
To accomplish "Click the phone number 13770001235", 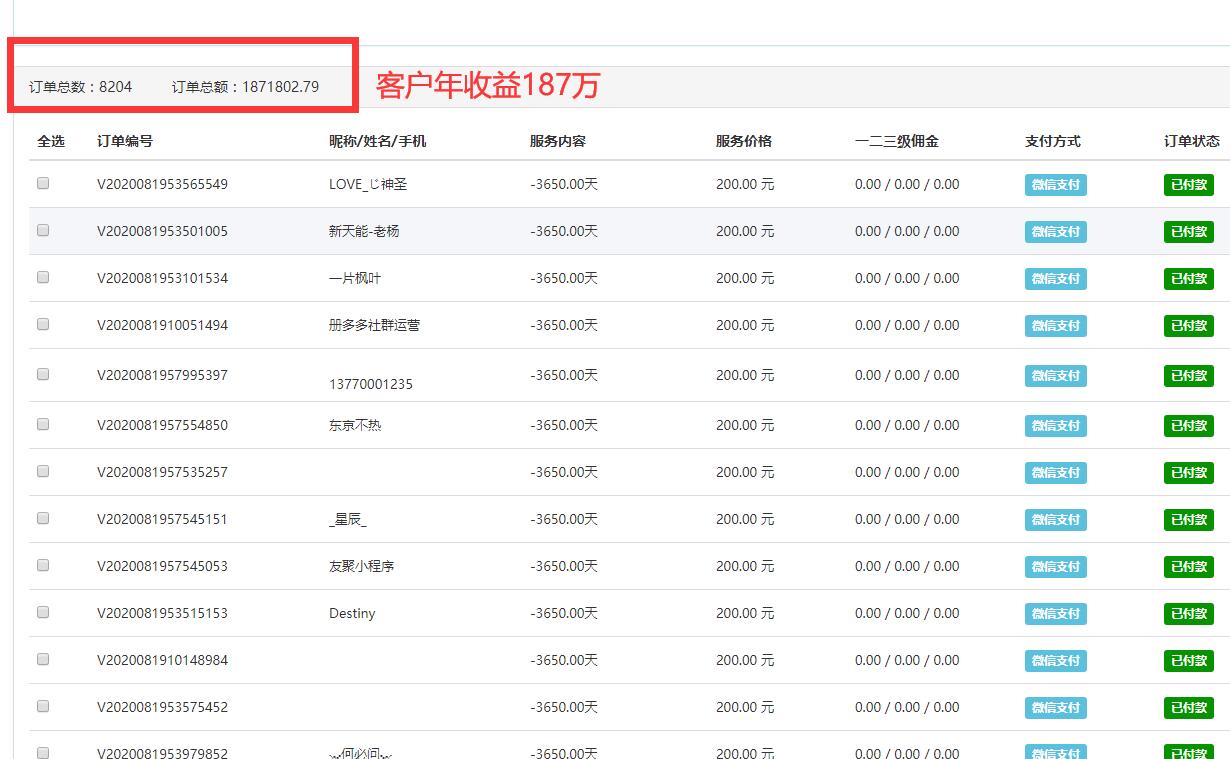I will click(370, 384).
